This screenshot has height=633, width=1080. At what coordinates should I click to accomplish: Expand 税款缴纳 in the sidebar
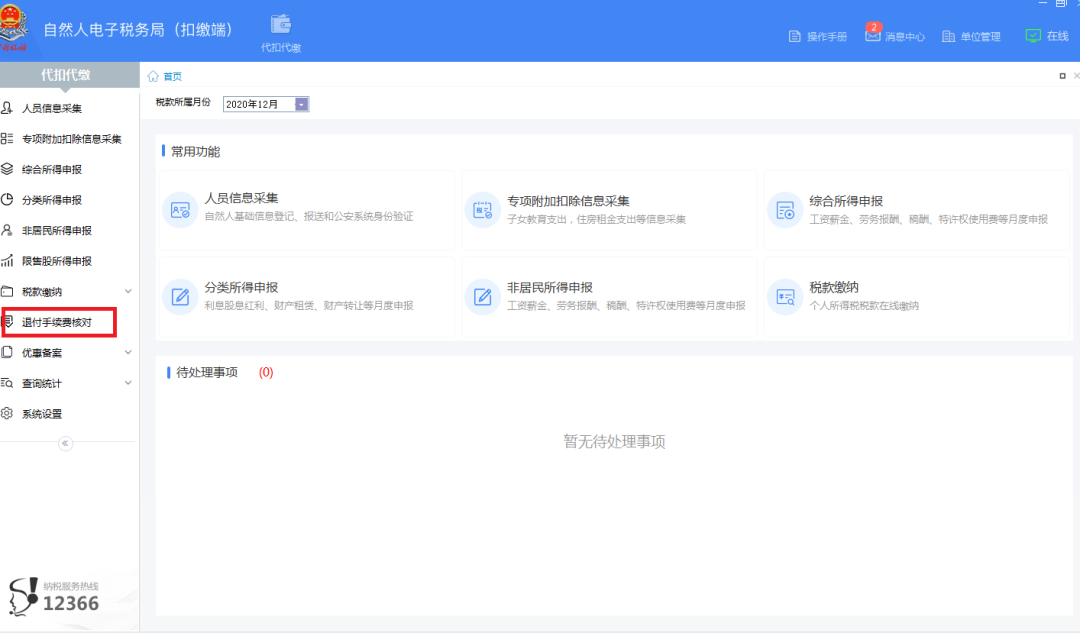pos(128,292)
